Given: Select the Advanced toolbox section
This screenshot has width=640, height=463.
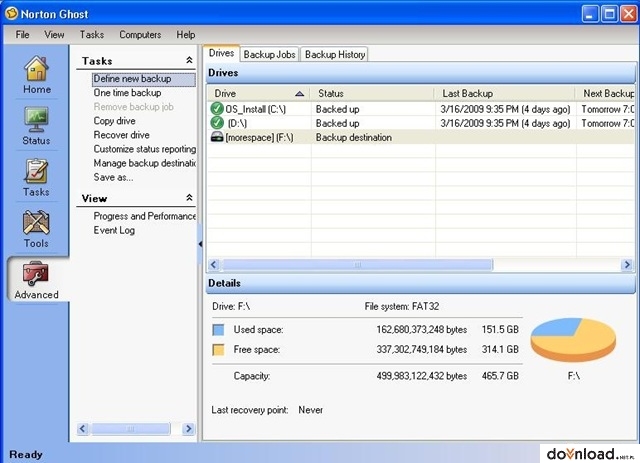Looking at the screenshot, I should click(36, 280).
